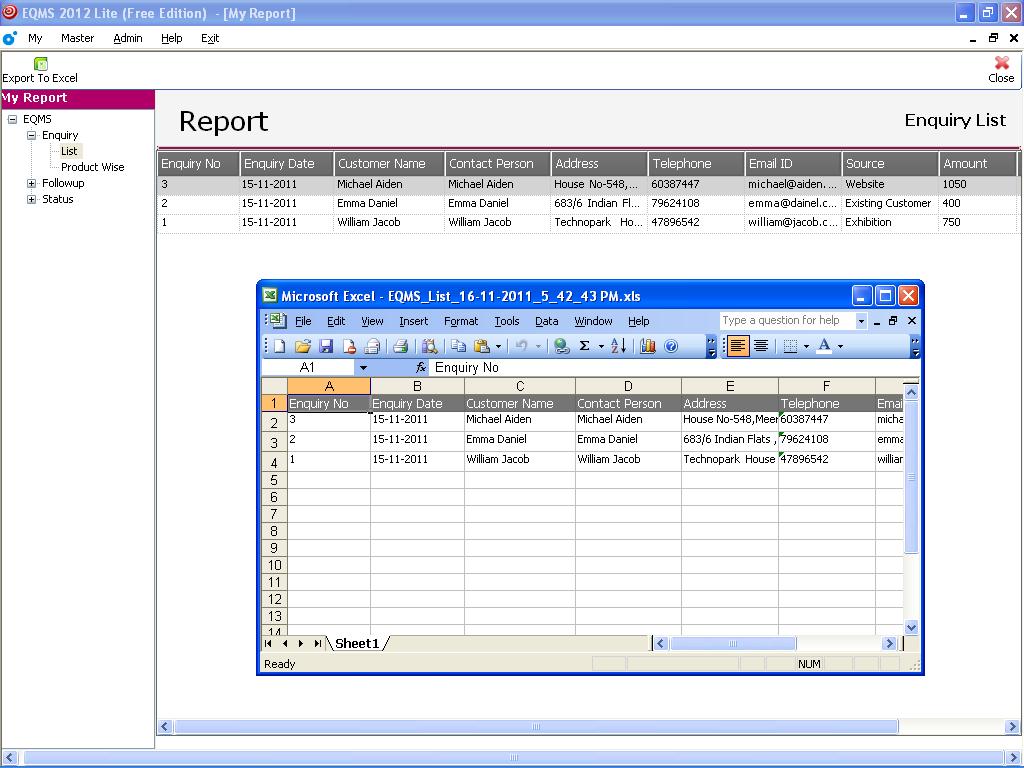Click the Borders icon in Excel toolbar
1024x768 pixels.
[x=790, y=346]
